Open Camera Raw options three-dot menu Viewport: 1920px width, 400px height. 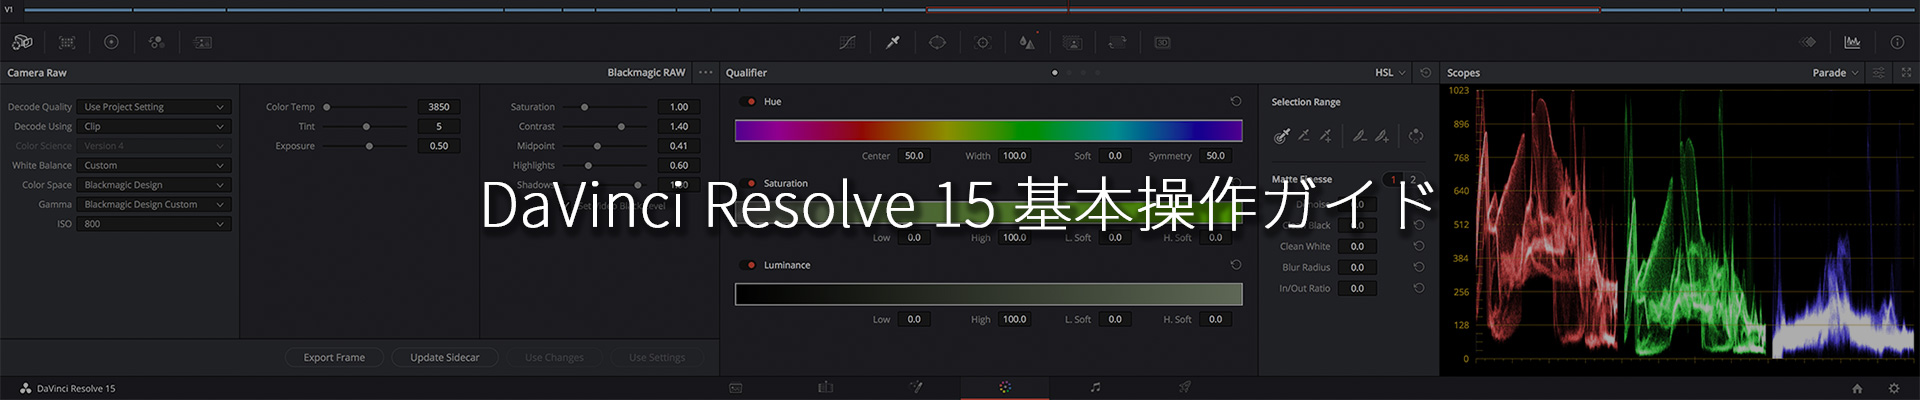tap(706, 72)
